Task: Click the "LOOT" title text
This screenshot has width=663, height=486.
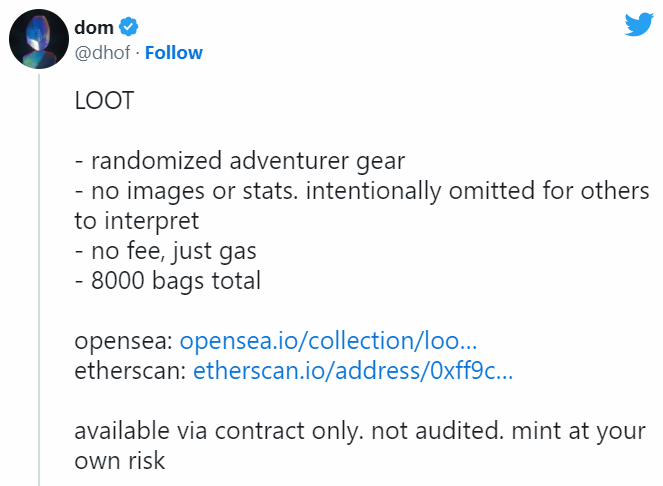Action: [x=103, y=101]
